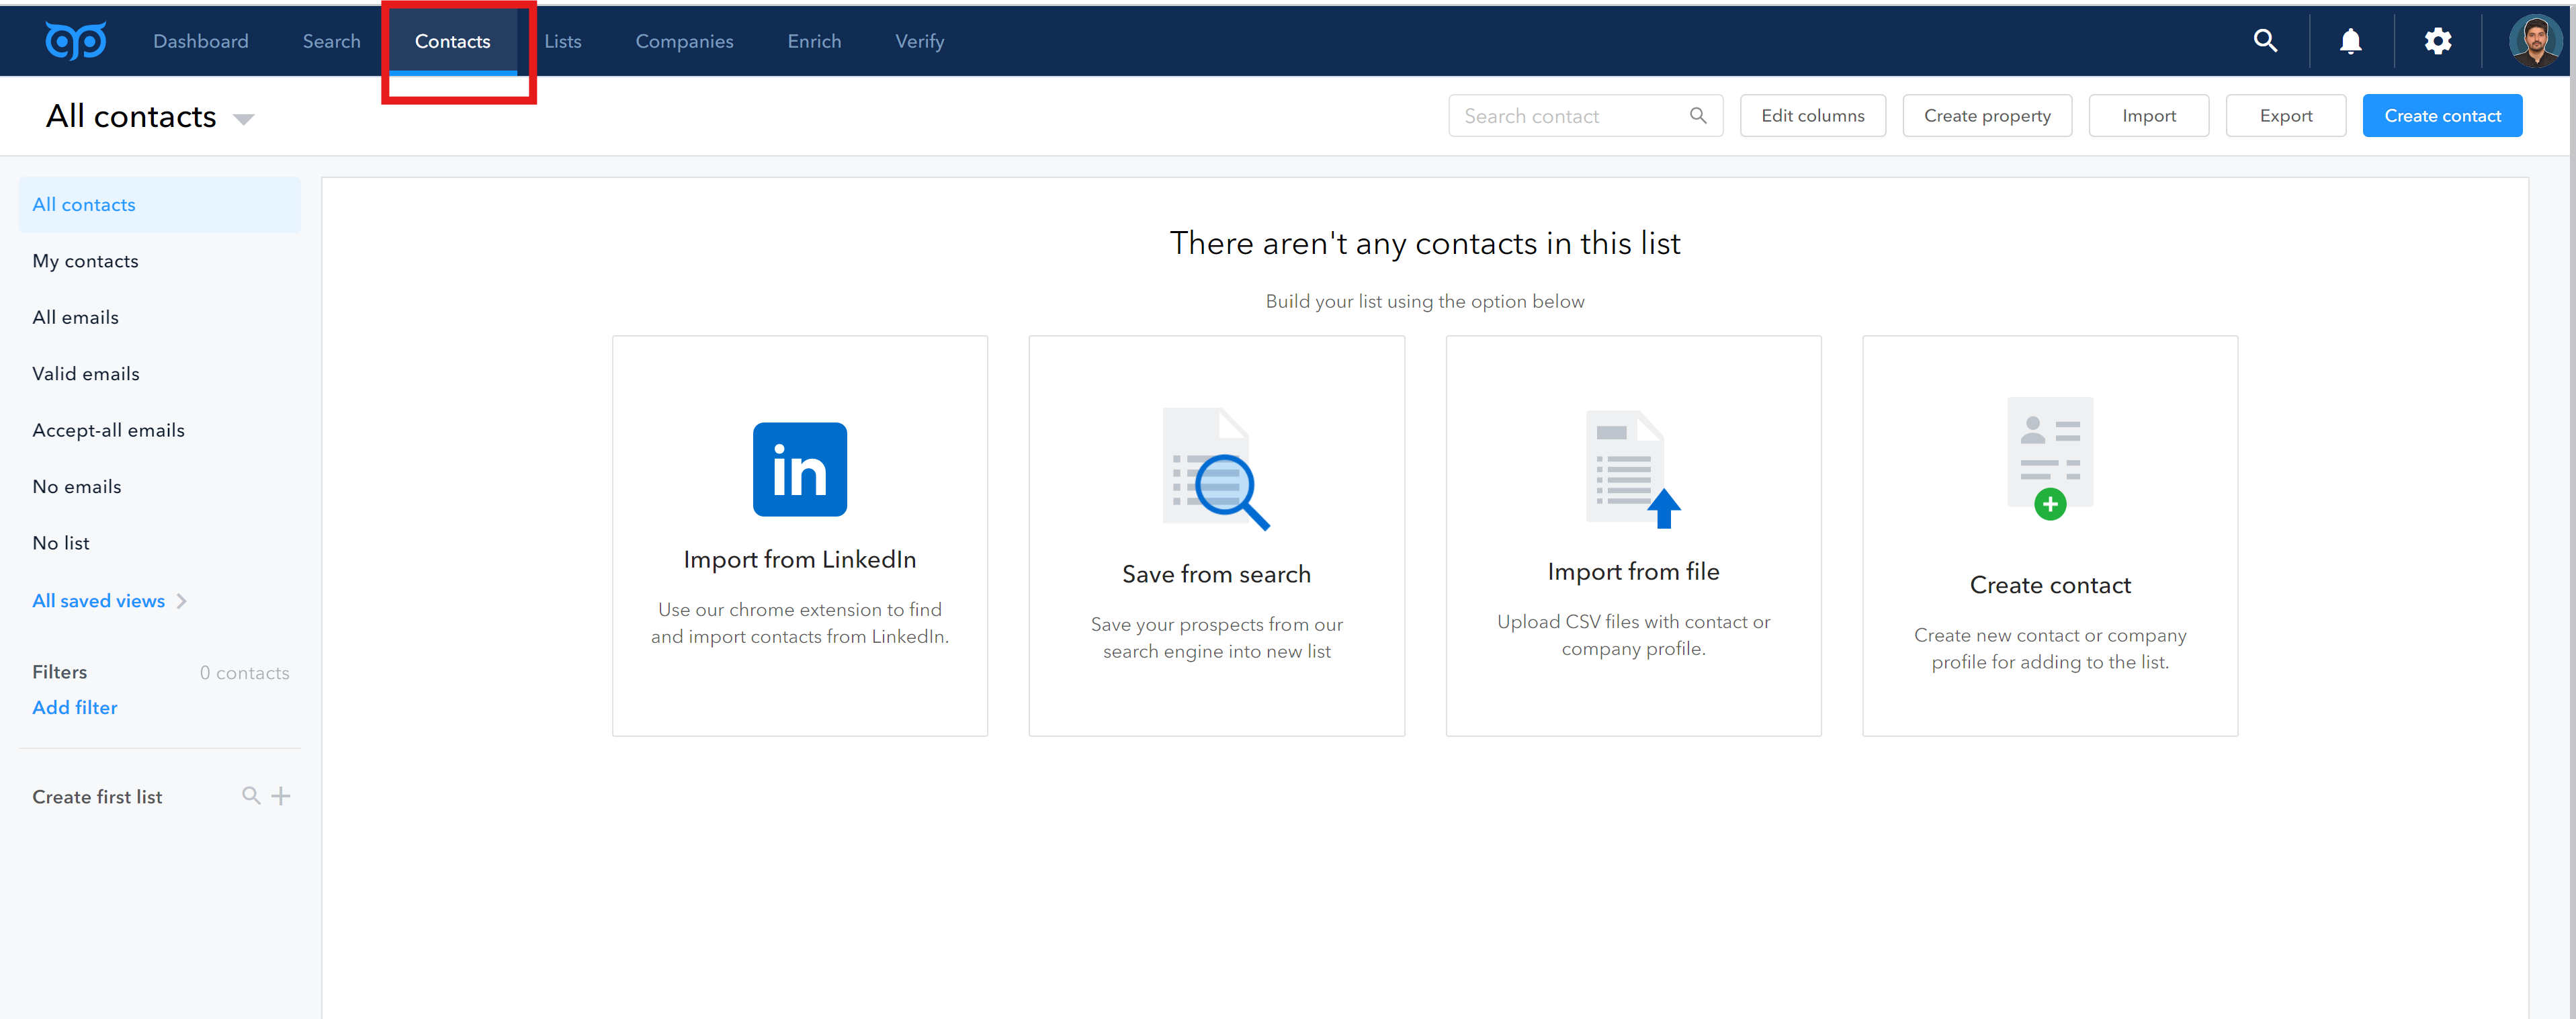
Task: Click the list search magnifier icon
Action: point(251,796)
